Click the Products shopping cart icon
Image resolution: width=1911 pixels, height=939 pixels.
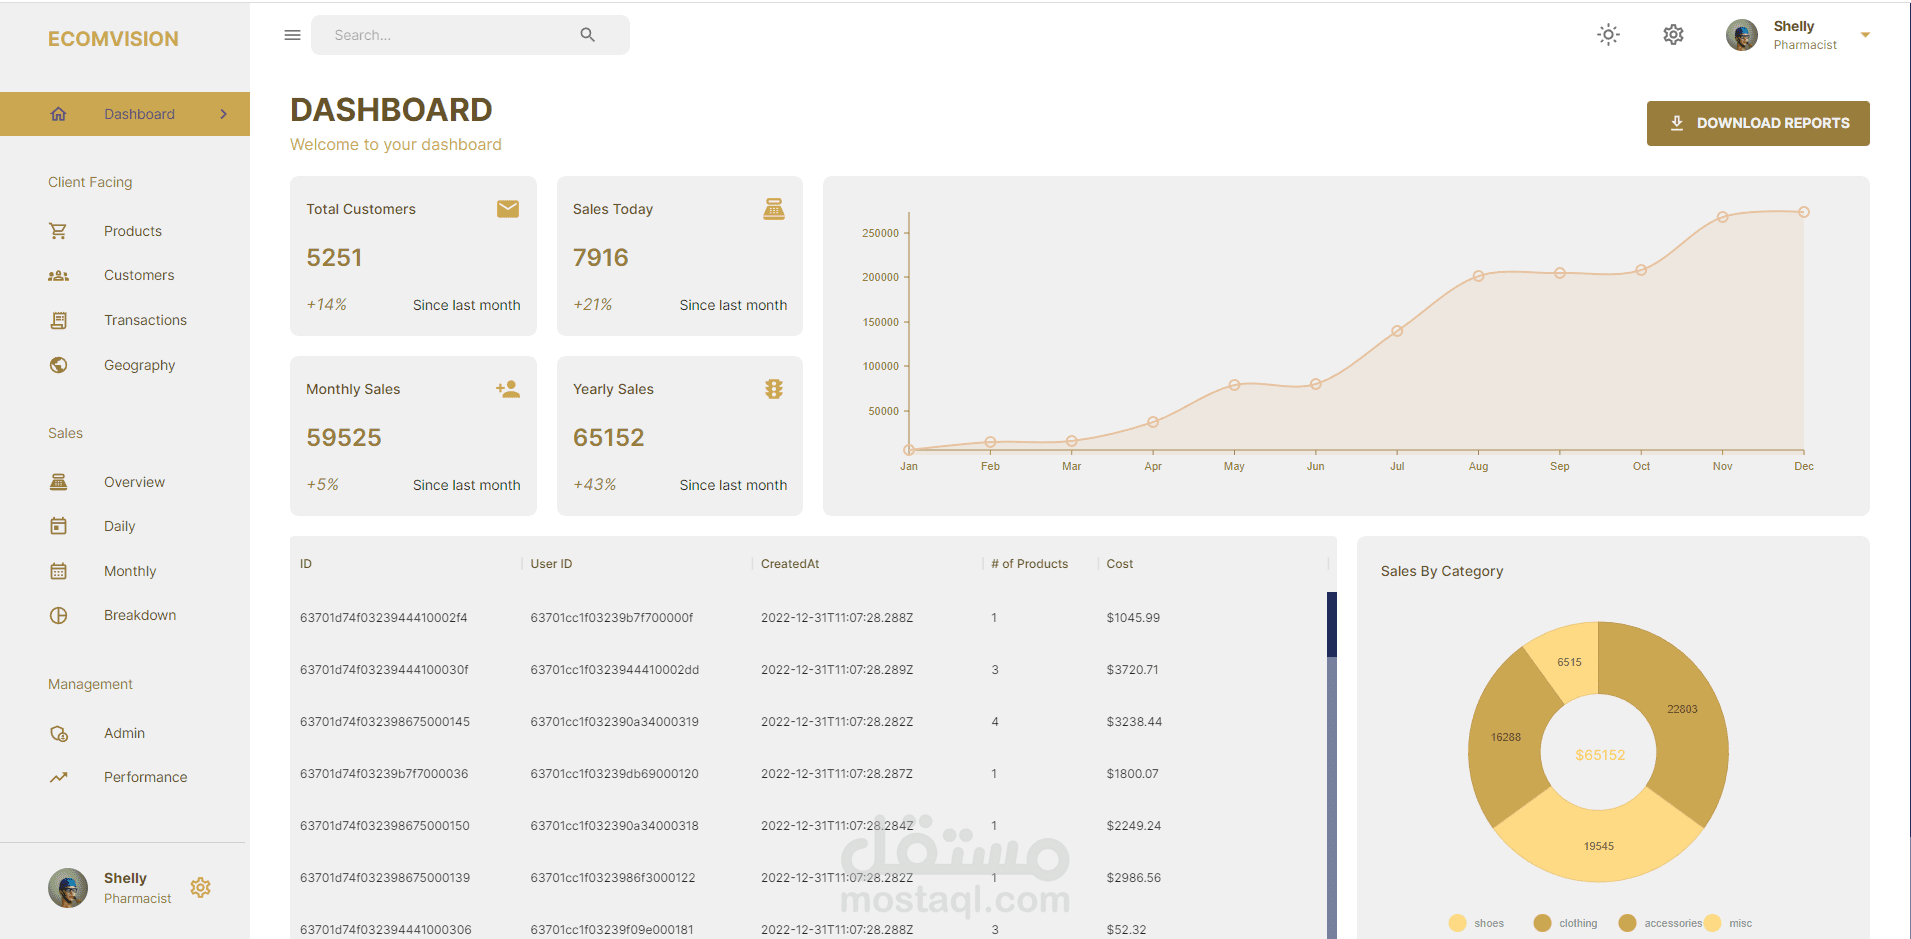[x=58, y=231]
